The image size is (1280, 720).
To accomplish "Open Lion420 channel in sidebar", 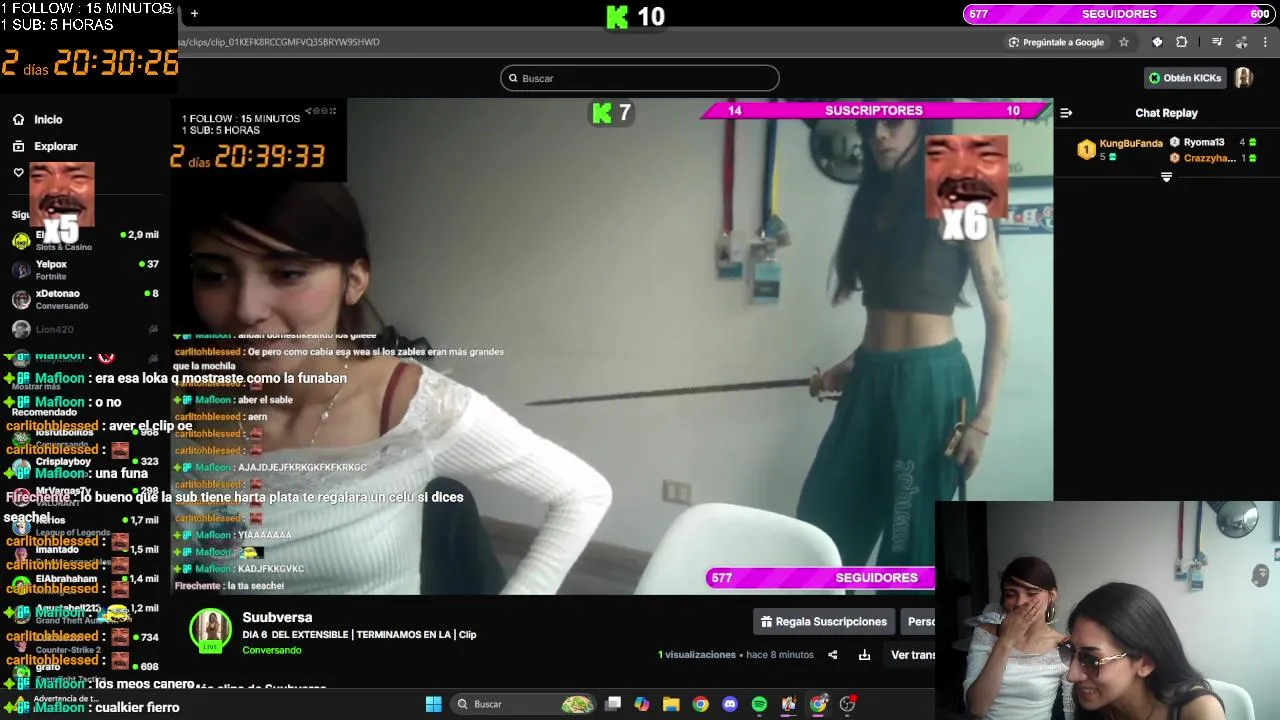I will [x=85, y=329].
